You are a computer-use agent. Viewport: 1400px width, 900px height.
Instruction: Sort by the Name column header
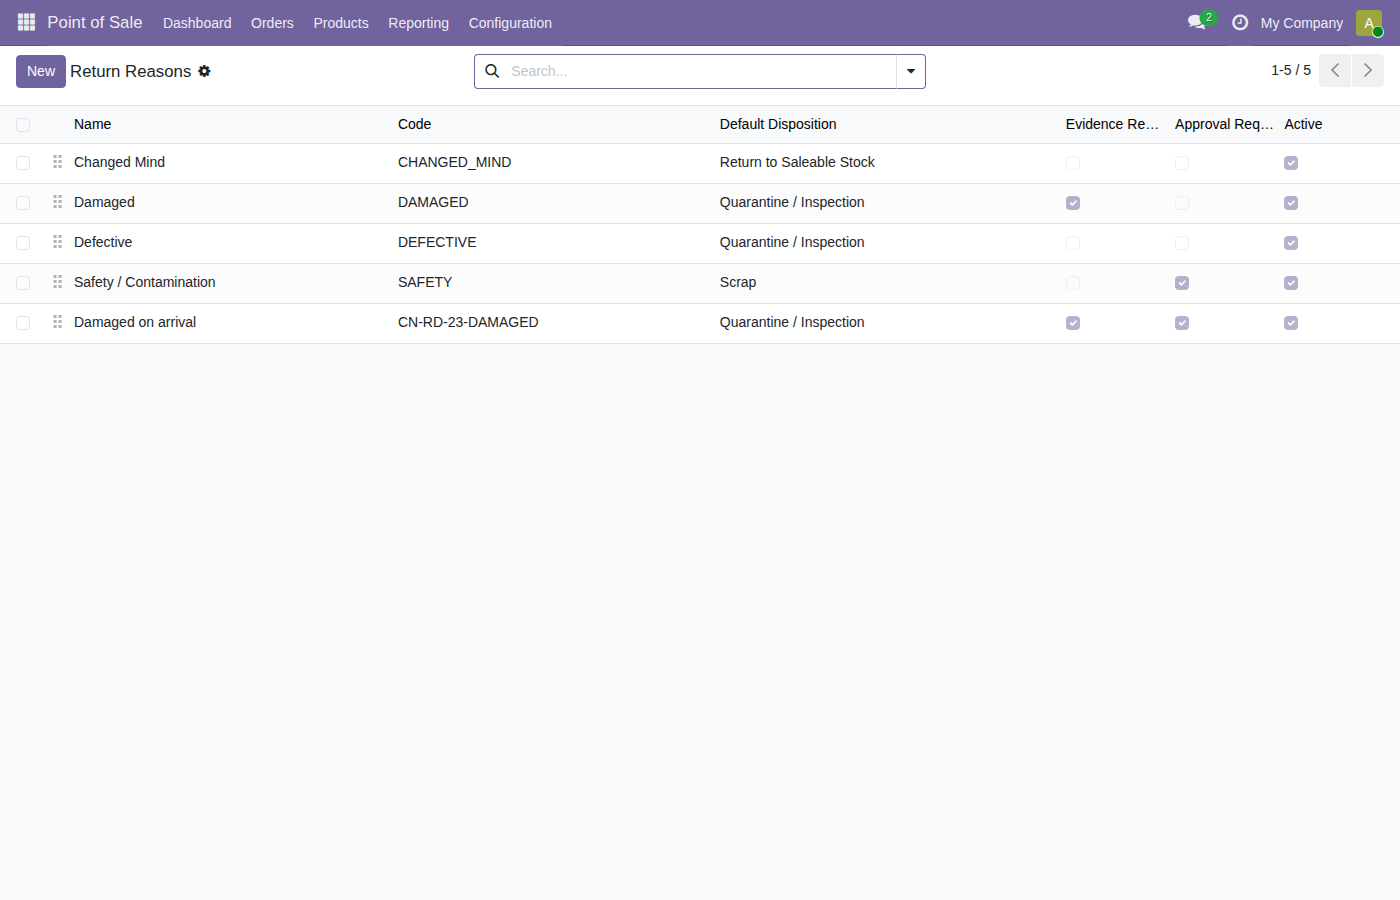tap(93, 124)
